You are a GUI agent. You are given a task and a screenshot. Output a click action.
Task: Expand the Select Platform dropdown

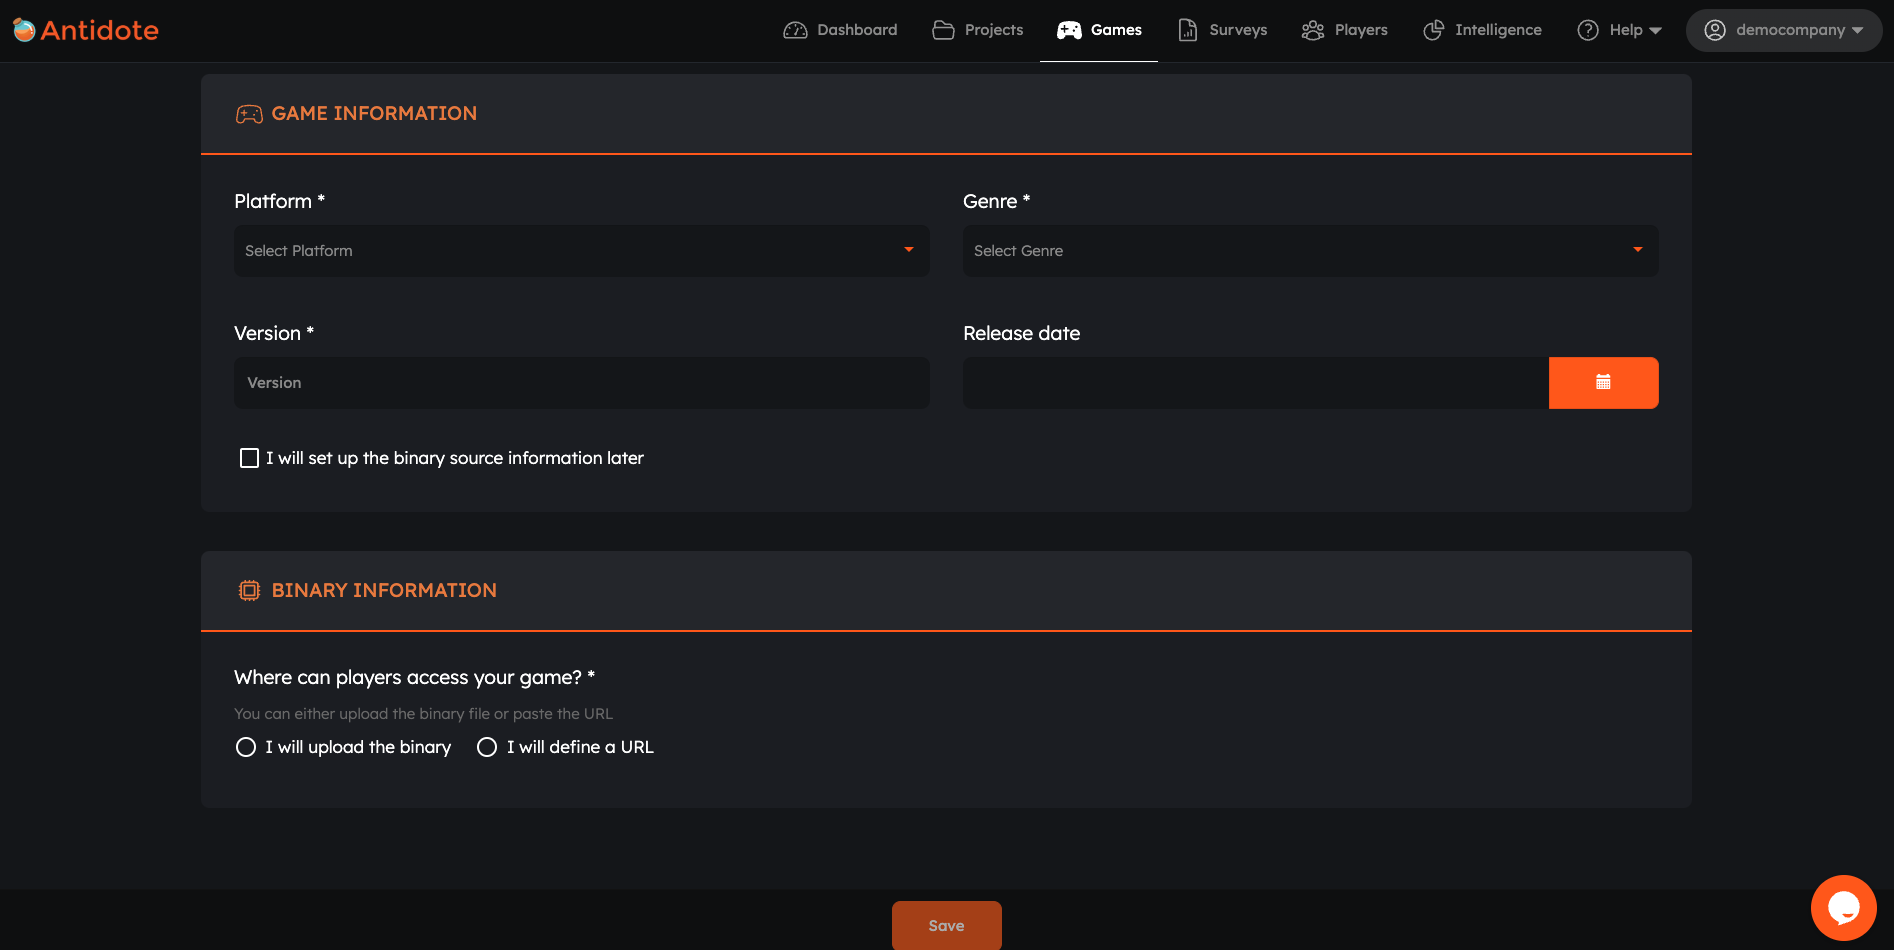(x=581, y=251)
